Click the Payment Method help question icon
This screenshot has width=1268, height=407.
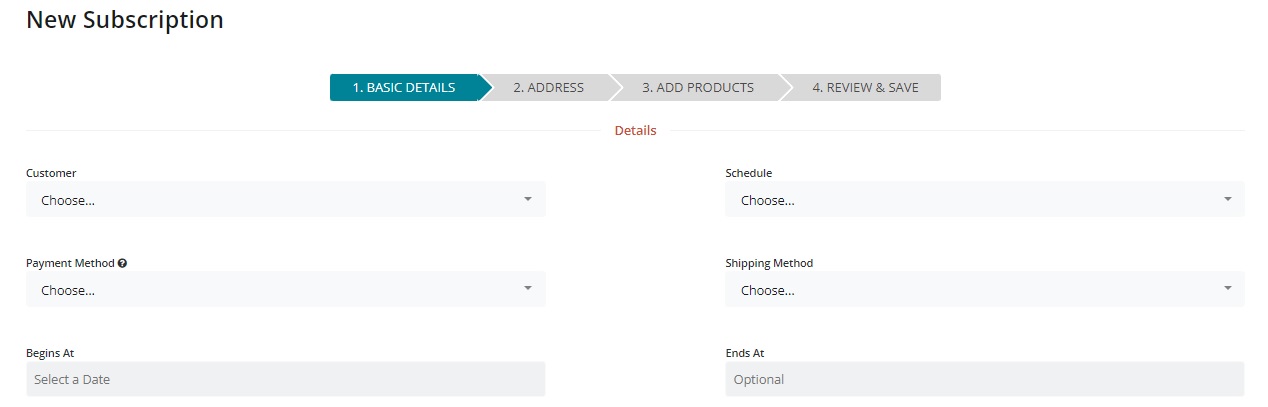coord(122,264)
